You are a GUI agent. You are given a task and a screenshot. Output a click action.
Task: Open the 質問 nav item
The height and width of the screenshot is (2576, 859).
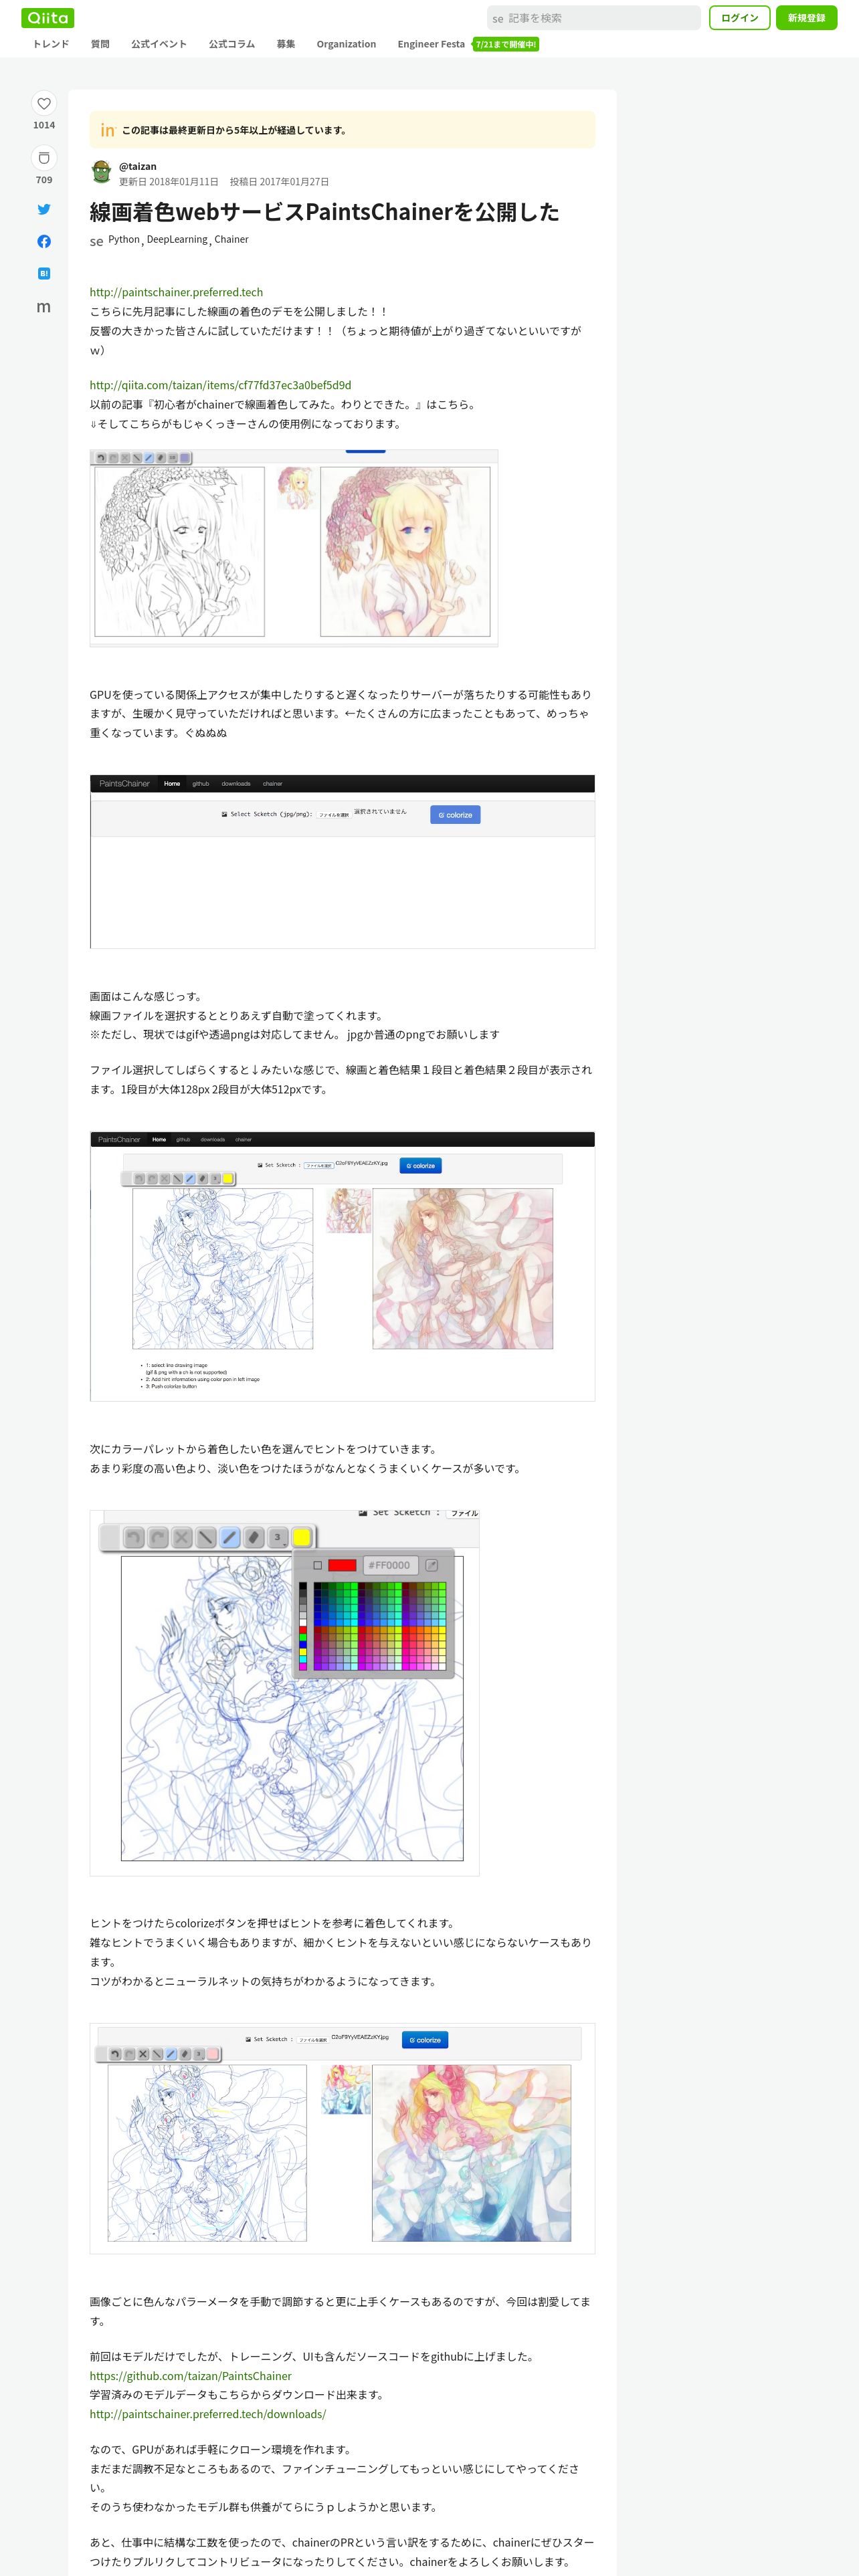click(100, 44)
